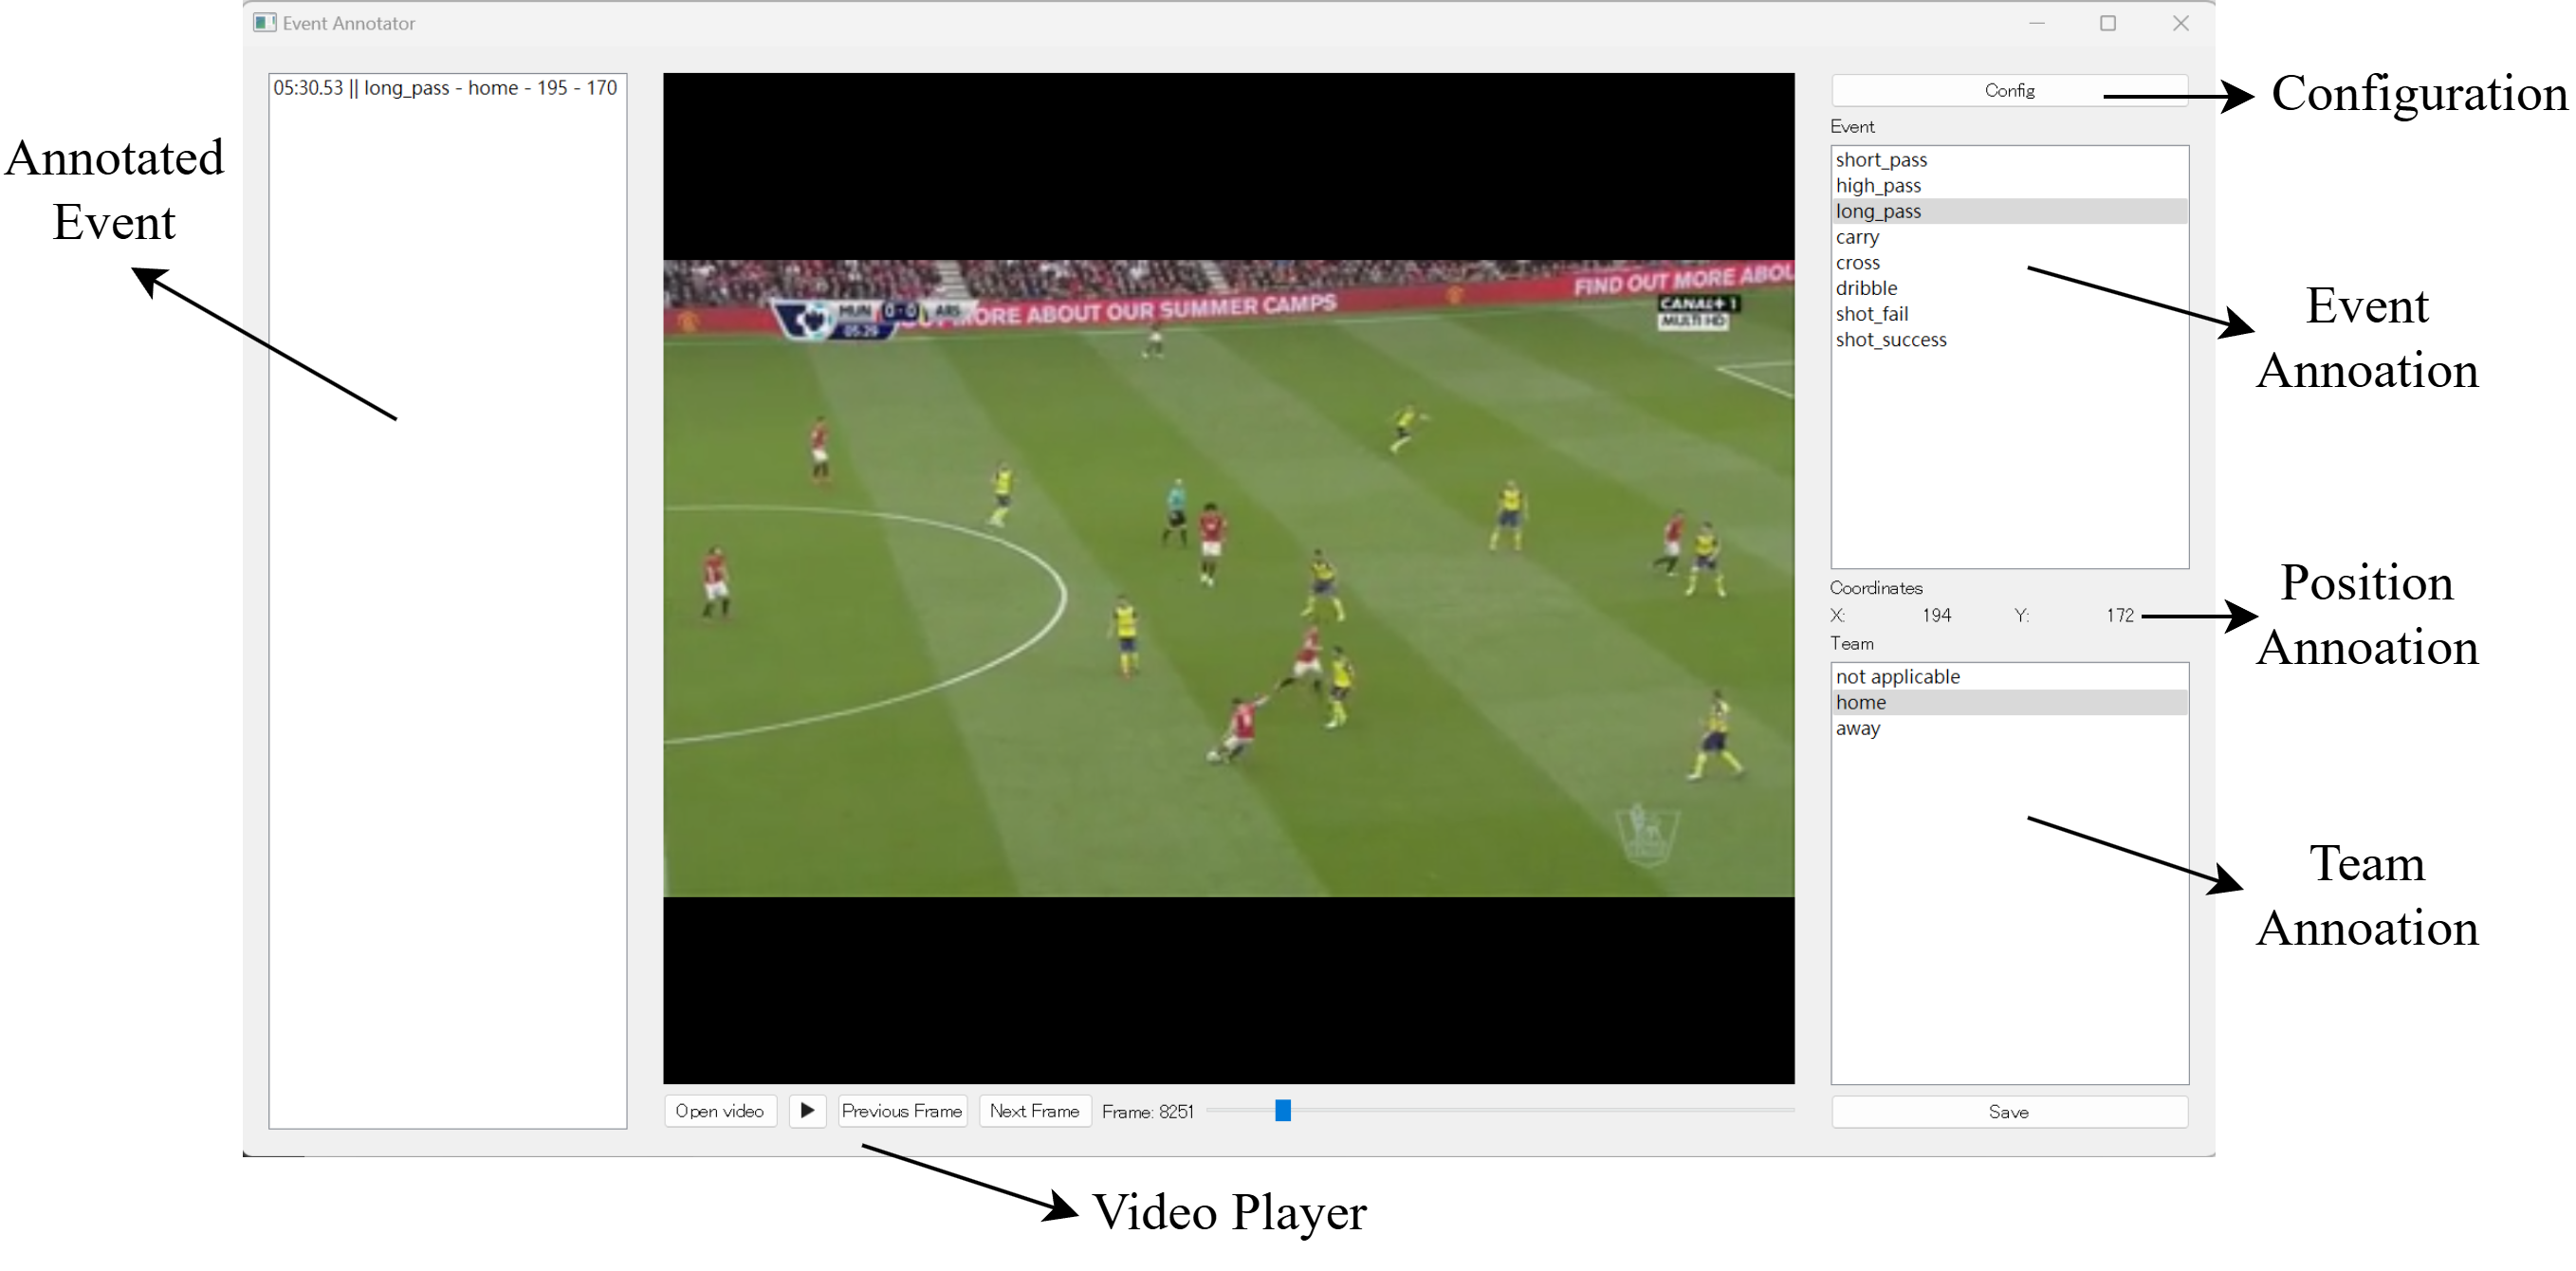This screenshot has height=1271, width=2576.
Task: Select the long_pass event
Action: [1878, 211]
